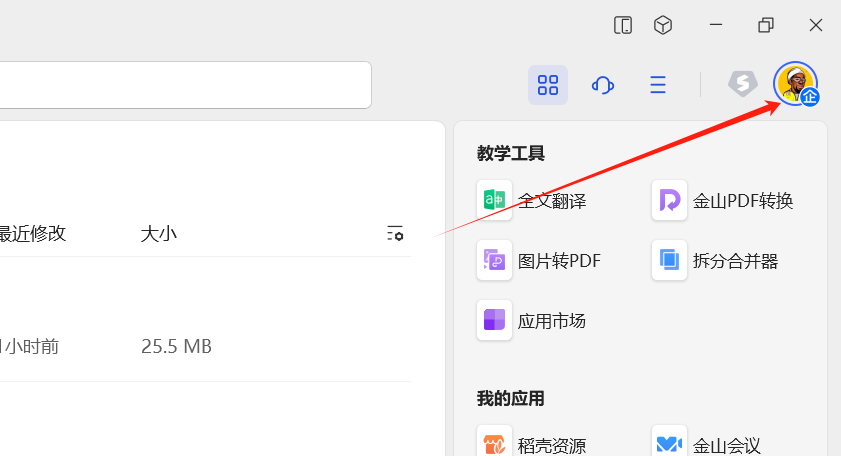Screen dimensions: 841x456
Task: Open the three-line list menu icon
Action: point(658,85)
